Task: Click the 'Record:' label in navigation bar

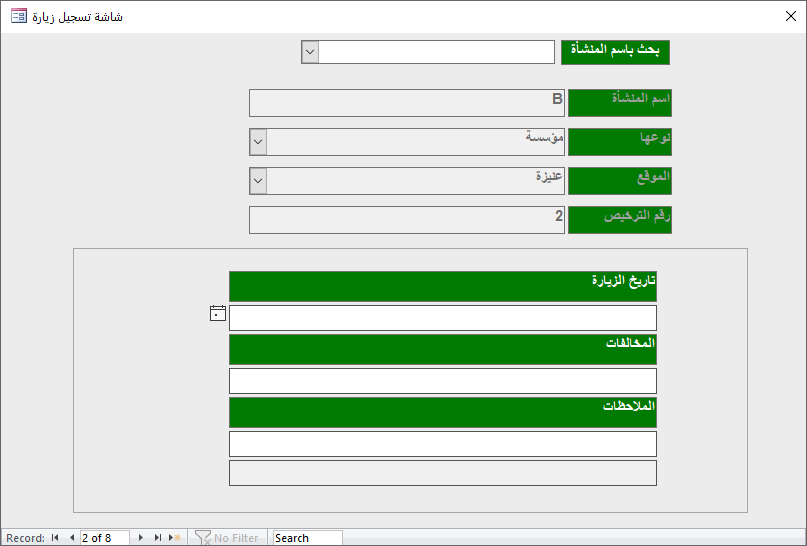Action: tap(25, 538)
